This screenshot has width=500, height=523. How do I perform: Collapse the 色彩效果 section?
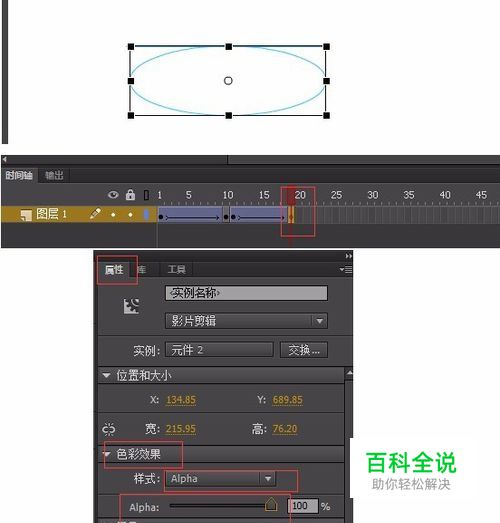coord(107,454)
